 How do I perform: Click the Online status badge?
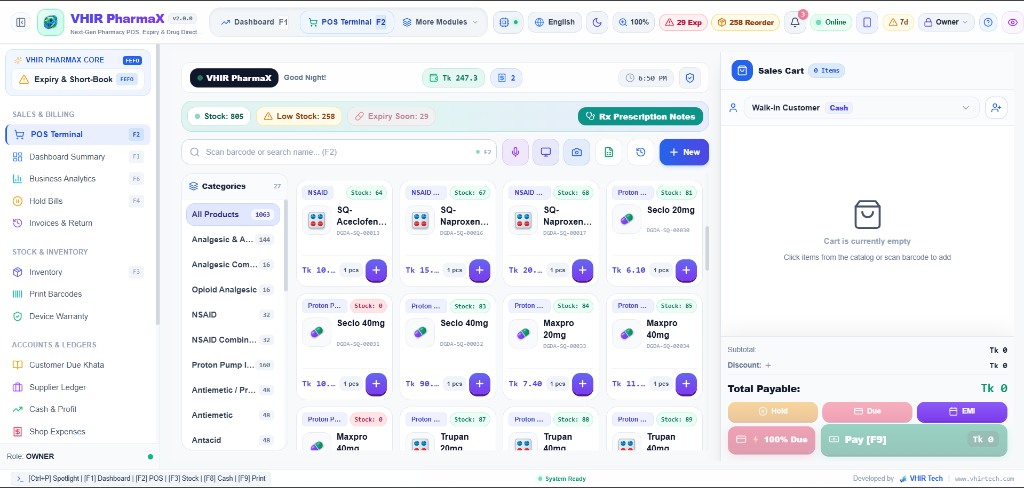tap(831, 22)
